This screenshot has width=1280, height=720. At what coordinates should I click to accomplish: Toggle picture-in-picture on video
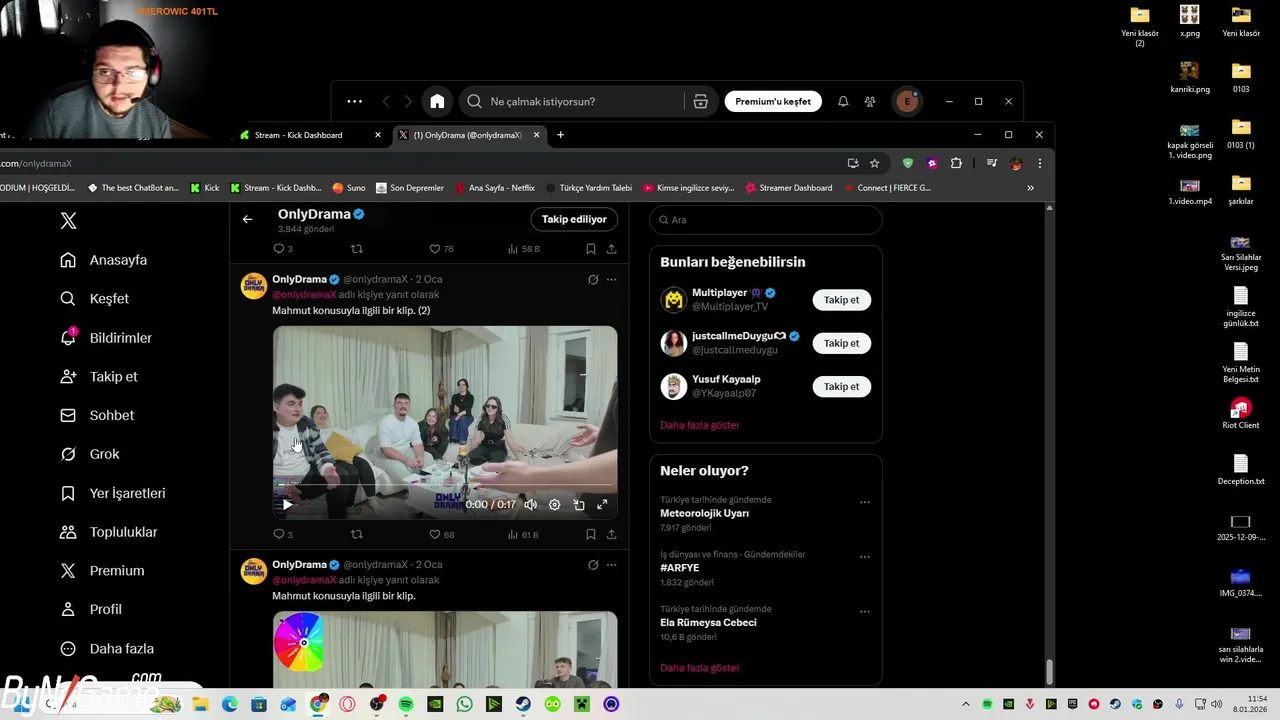coord(578,505)
